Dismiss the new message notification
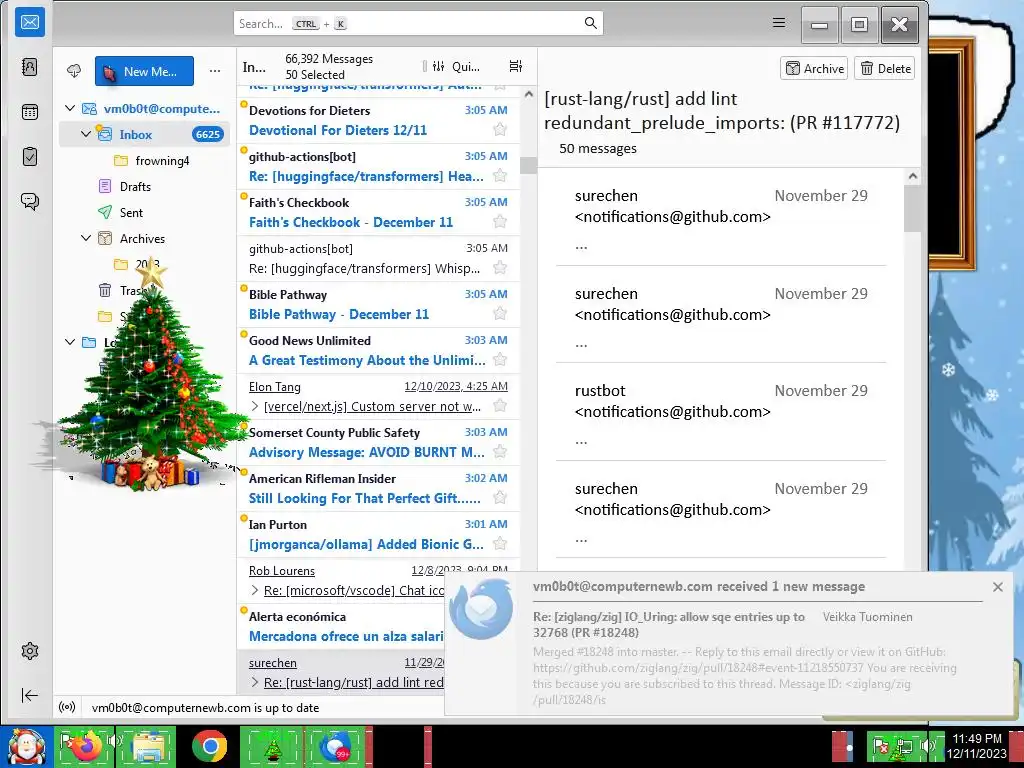 point(997,587)
